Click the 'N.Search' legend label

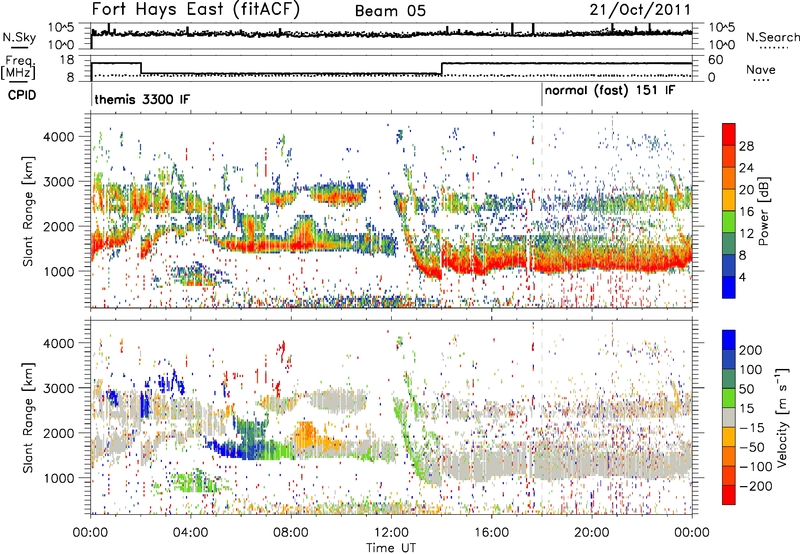pyautogui.click(x=772, y=37)
